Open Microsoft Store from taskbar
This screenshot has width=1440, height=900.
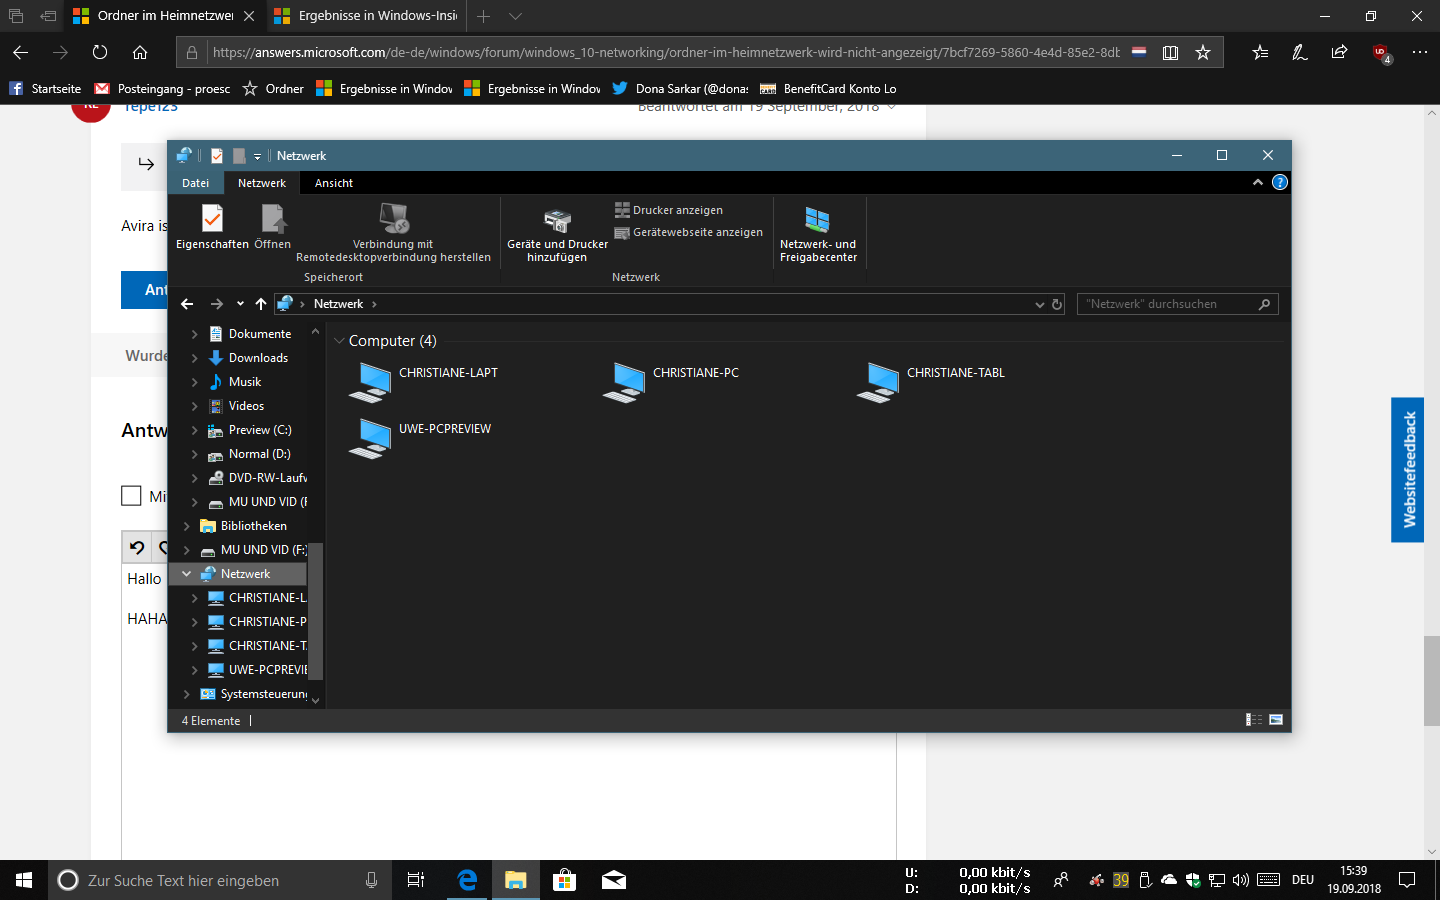tap(564, 880)
